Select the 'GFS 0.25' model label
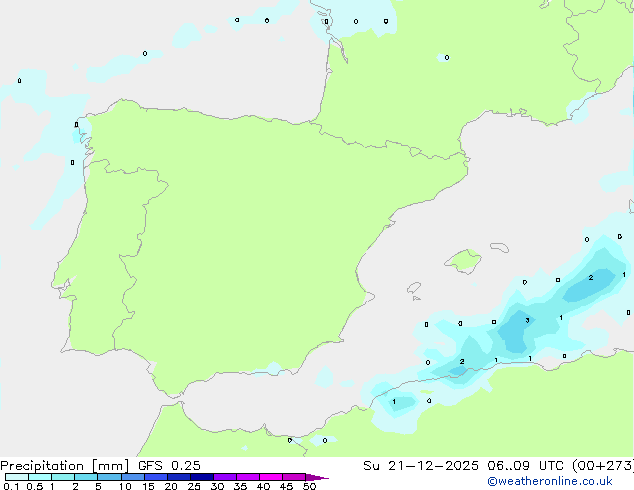This screenshot has width=634, height=490. (x=169, y=466)
